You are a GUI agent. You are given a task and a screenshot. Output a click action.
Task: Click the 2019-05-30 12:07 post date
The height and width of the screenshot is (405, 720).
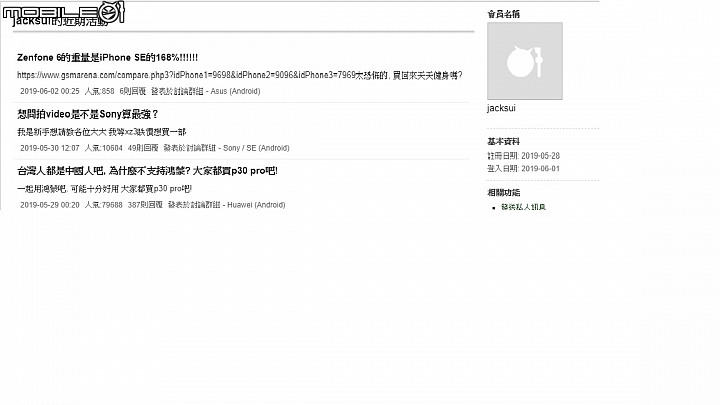pos(50,148)
